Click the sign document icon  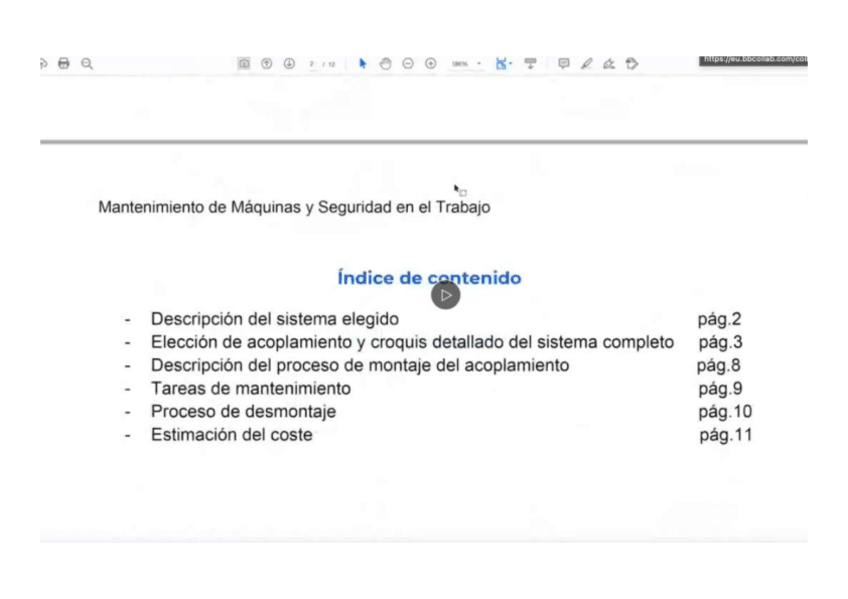pos(608,63)
